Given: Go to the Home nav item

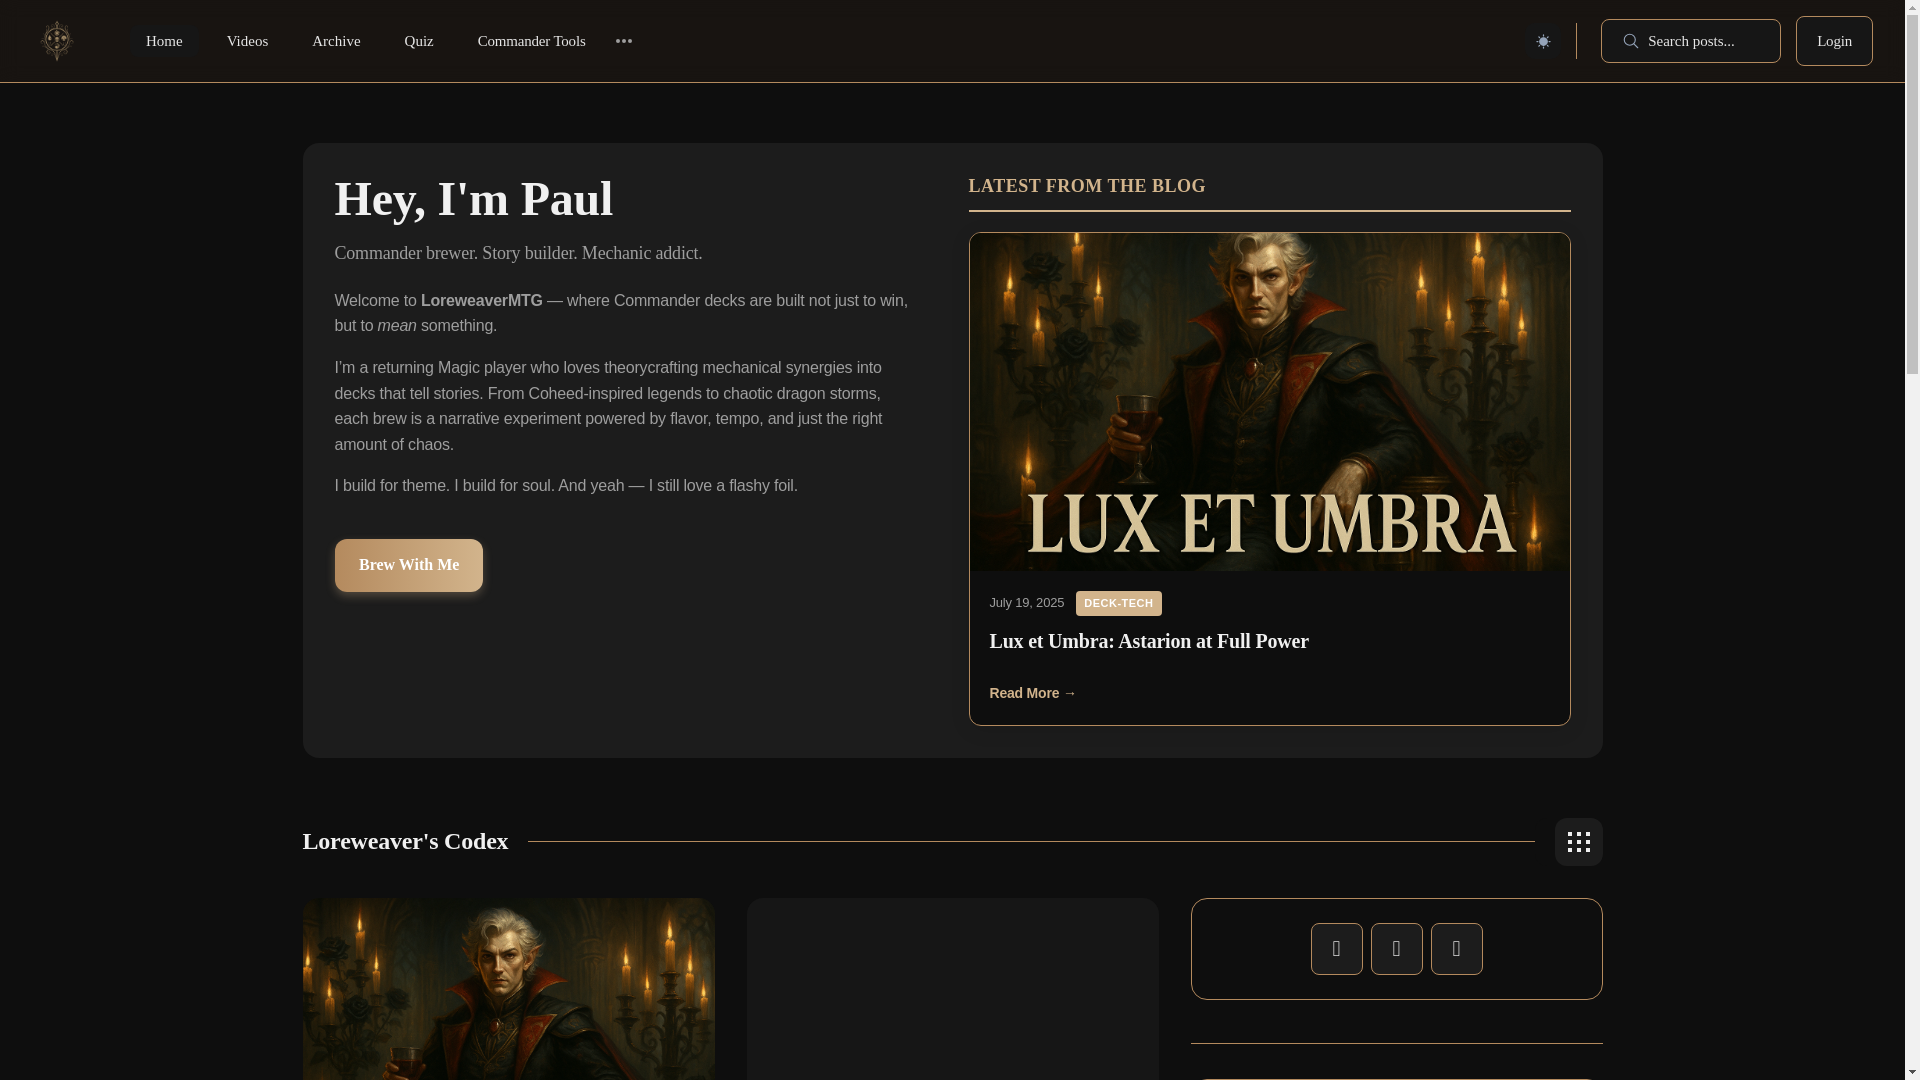Looking at the screenshot, I should coord(164,41).
